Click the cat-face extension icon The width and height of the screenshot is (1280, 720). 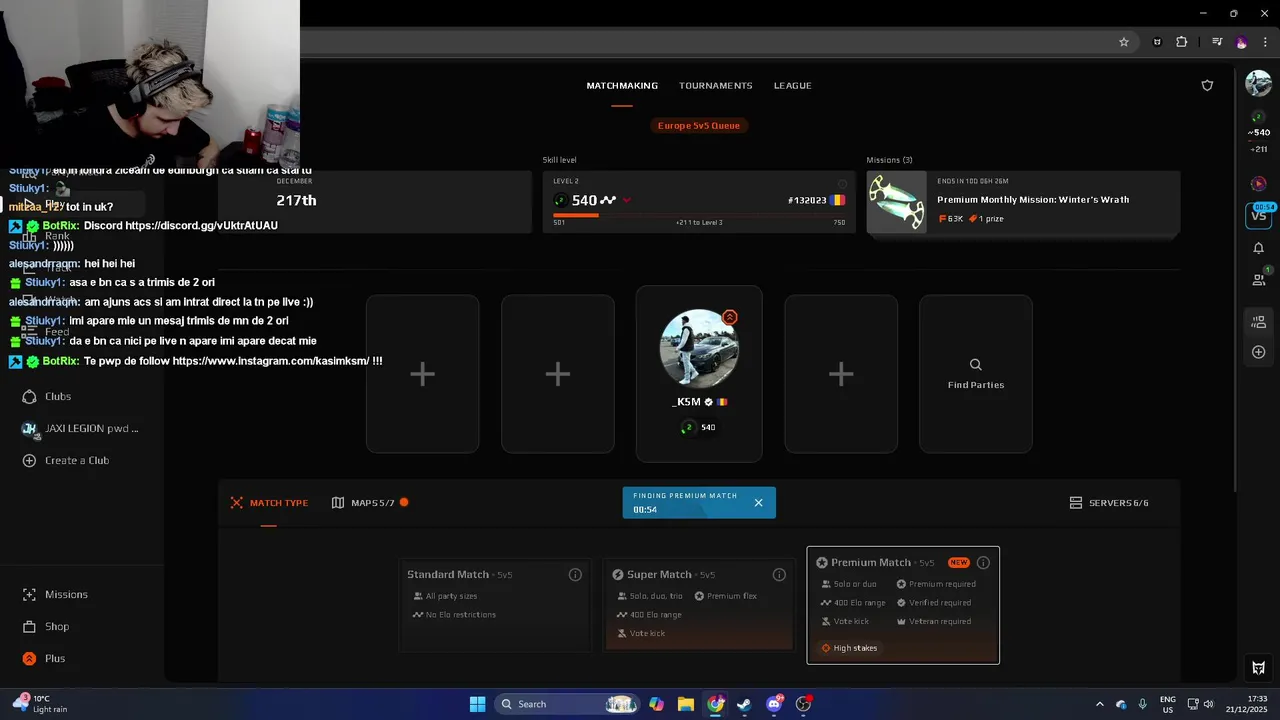(x=1157, y=42)
